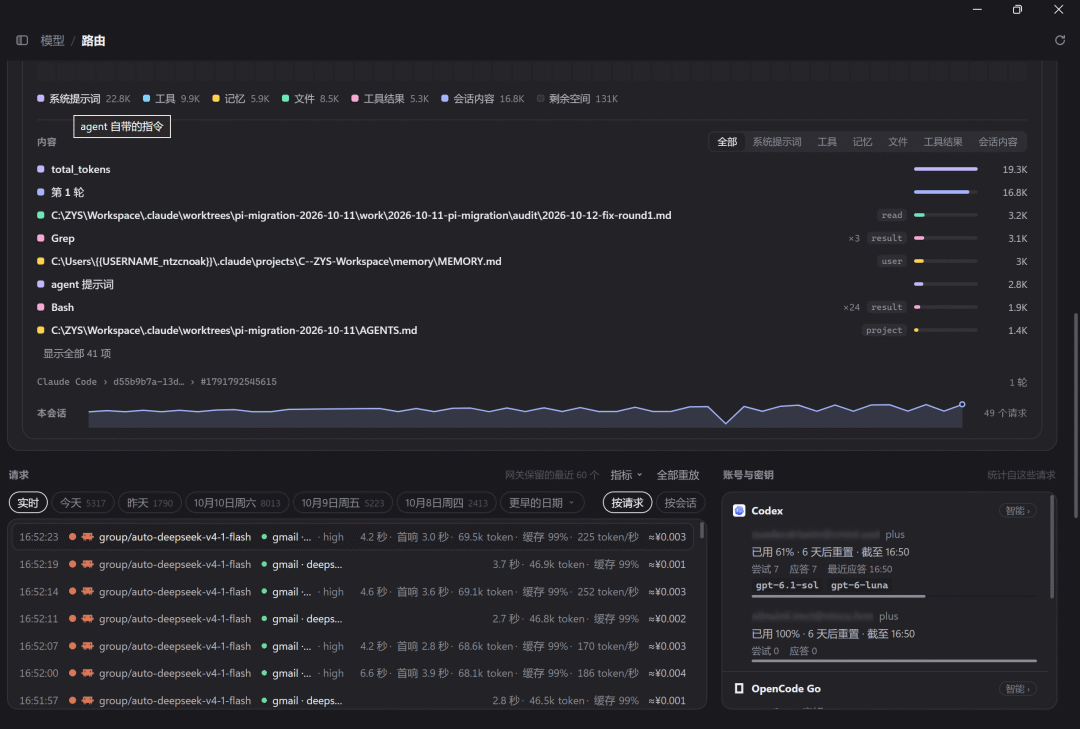
Task: Expand the list via 显示全部 41 项
Action: pos(77,353)
